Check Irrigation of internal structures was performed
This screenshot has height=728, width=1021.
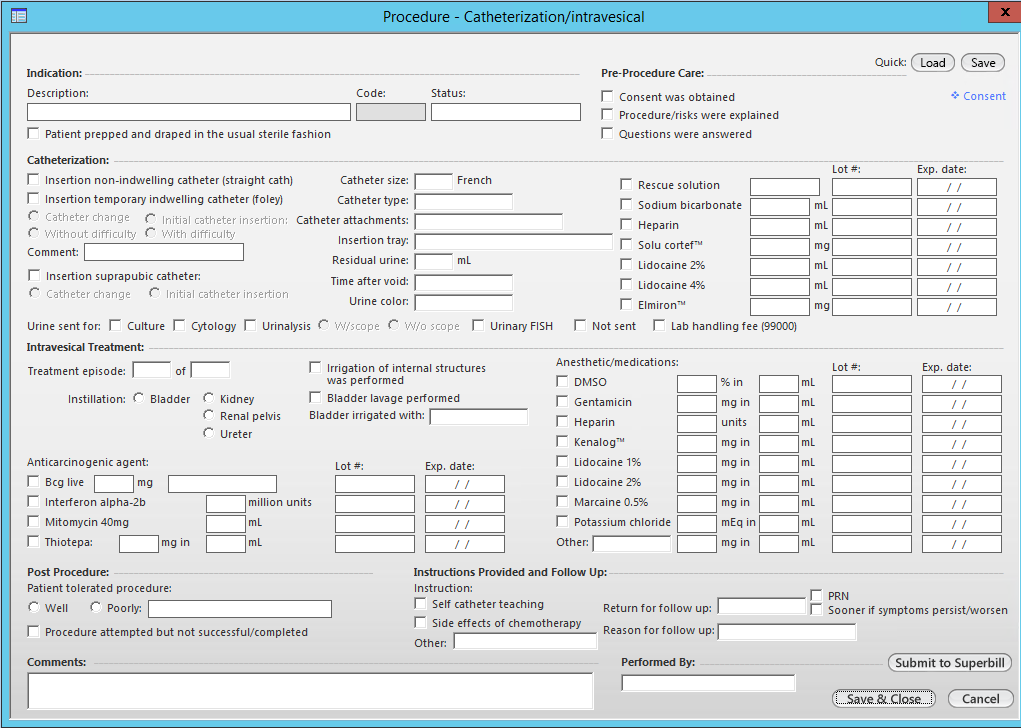click(315, 367)
